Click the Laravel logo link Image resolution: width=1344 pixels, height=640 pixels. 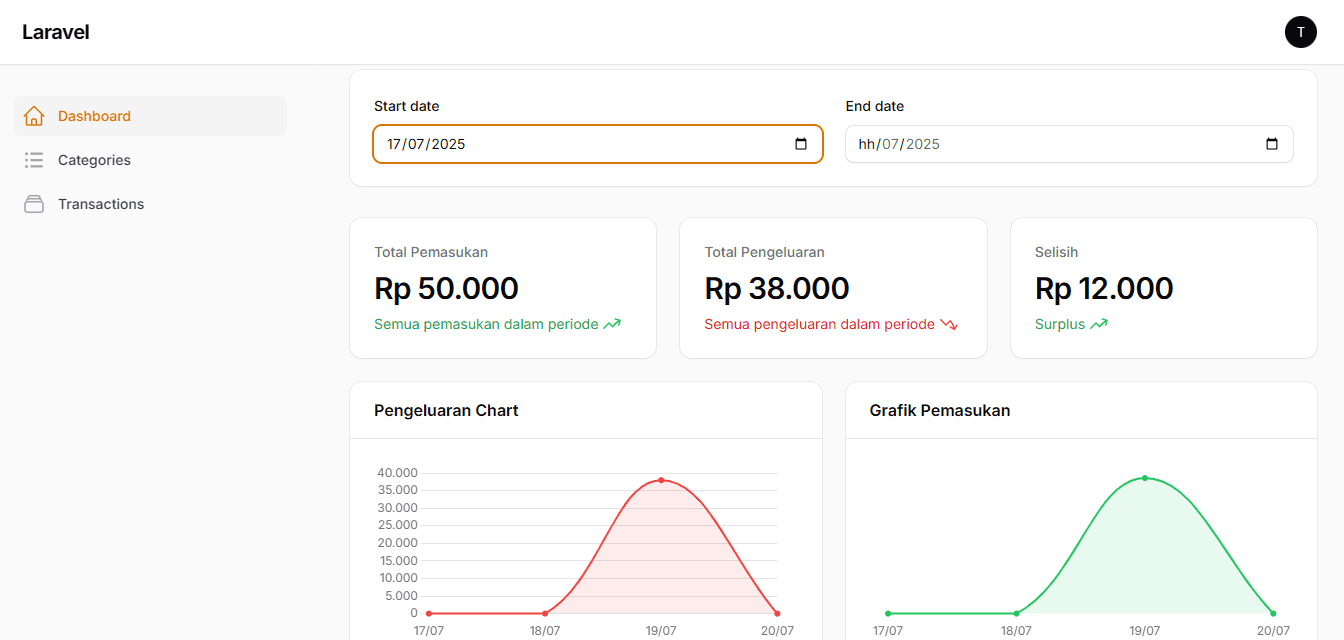56,32
